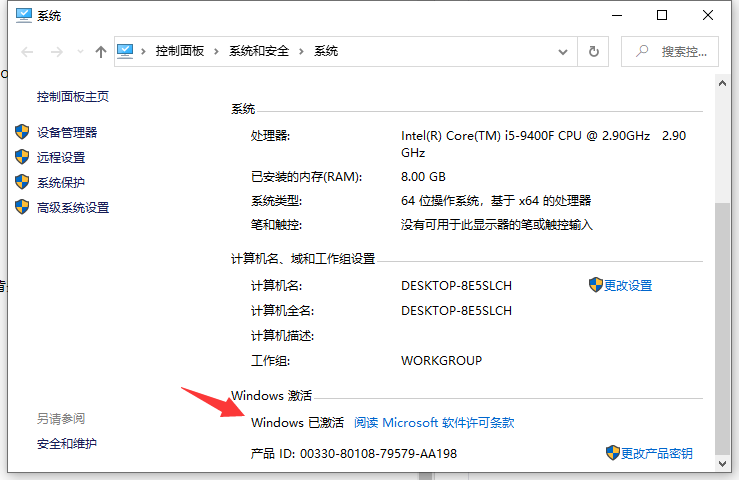Click the computer icon in address bar

(x=126, y=51)
